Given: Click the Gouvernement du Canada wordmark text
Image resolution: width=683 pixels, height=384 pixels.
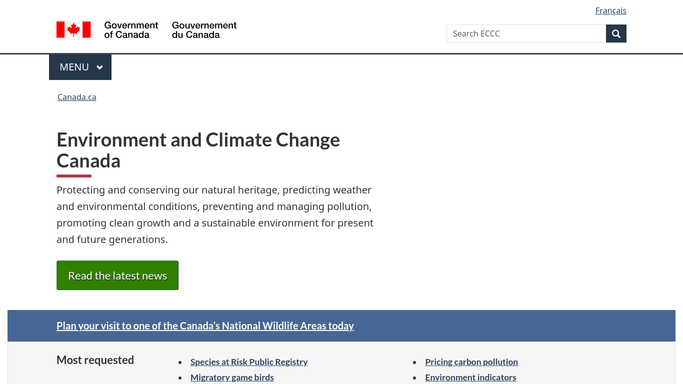Looking at the screenshot, I should click(x=204, y=30).
